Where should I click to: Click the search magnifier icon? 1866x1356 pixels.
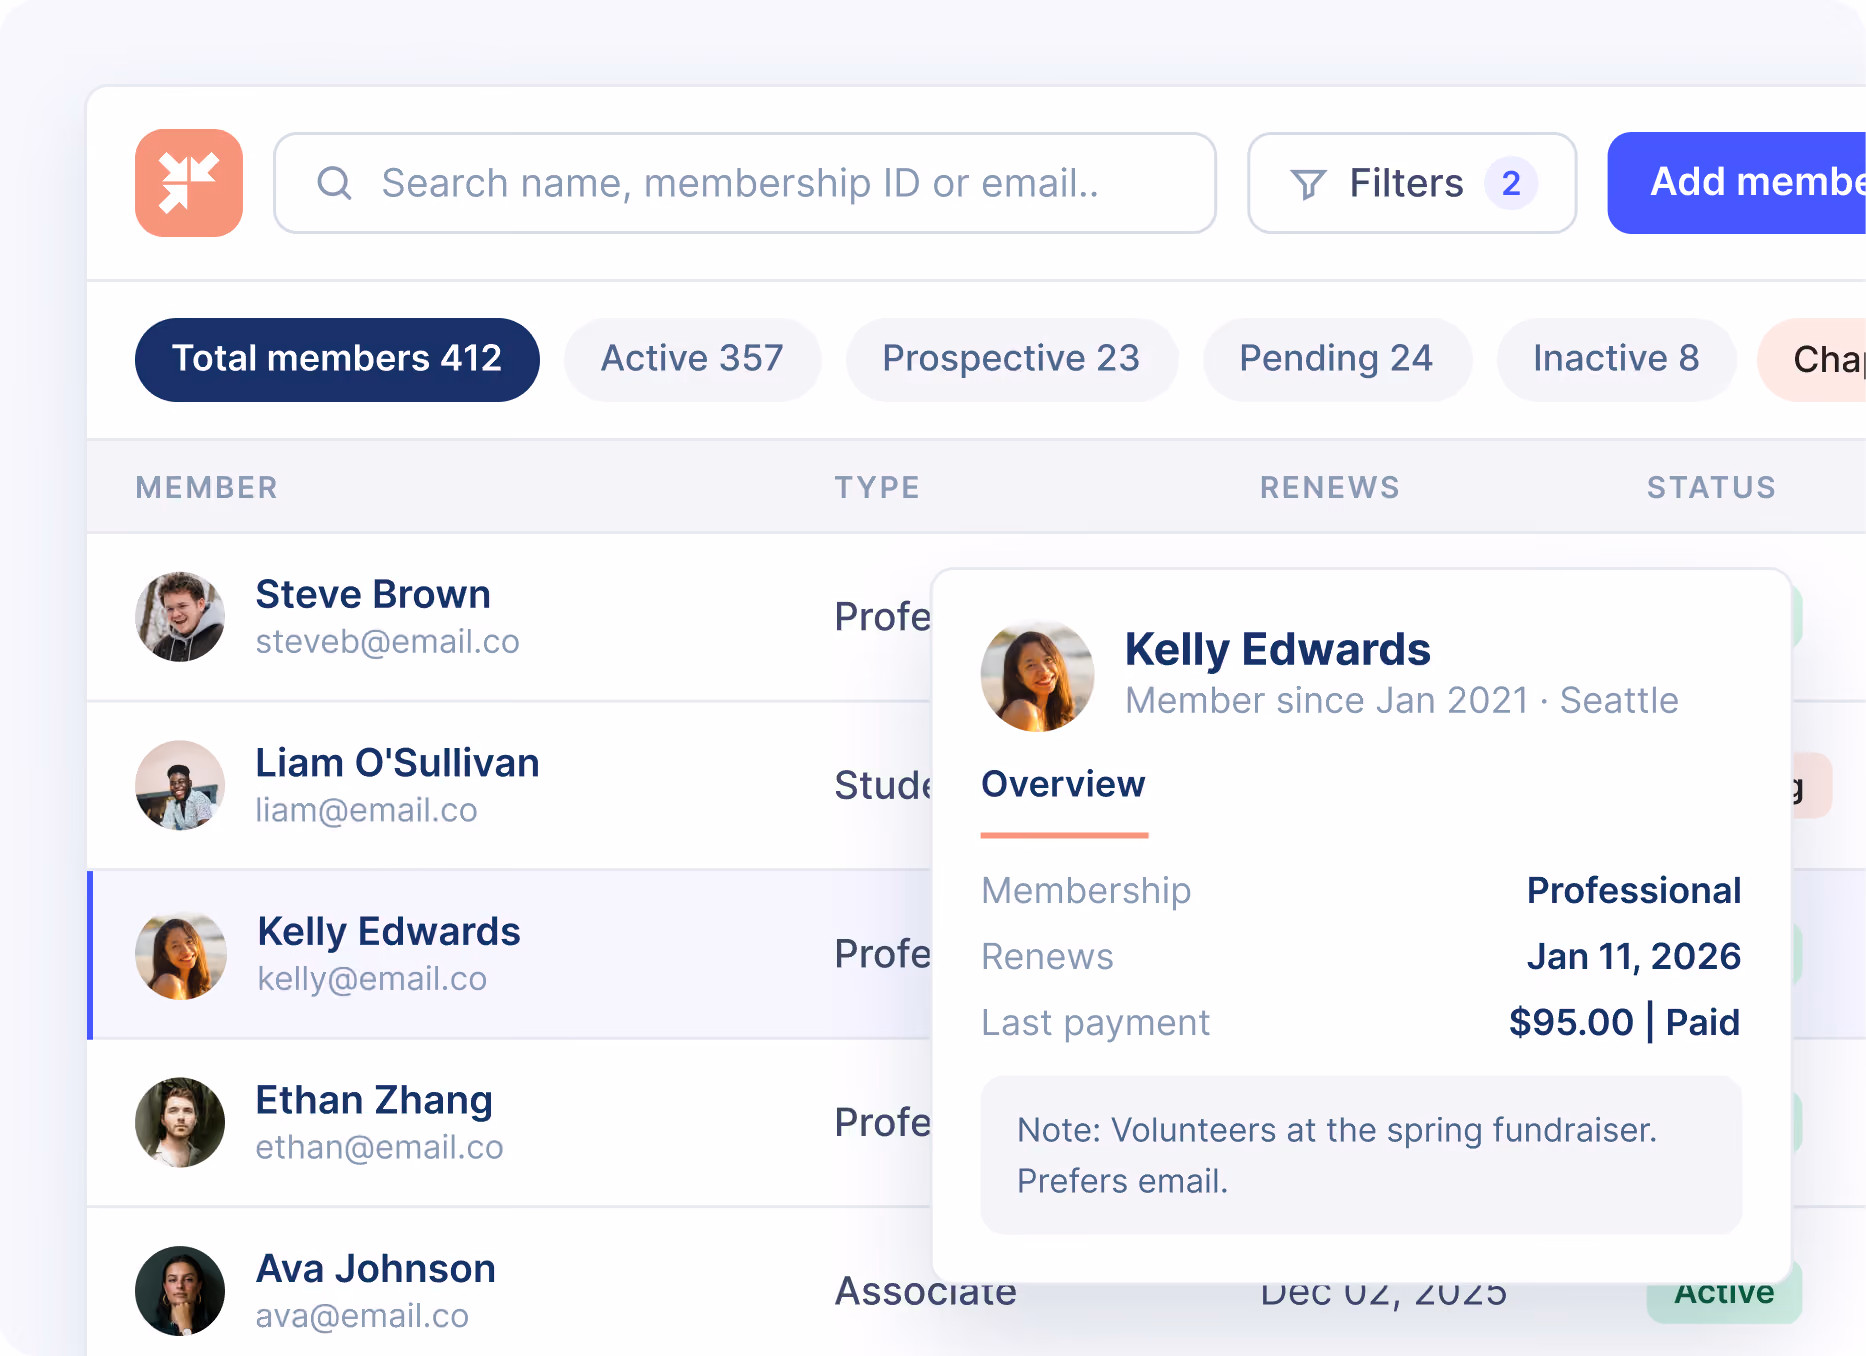point(334,183)
